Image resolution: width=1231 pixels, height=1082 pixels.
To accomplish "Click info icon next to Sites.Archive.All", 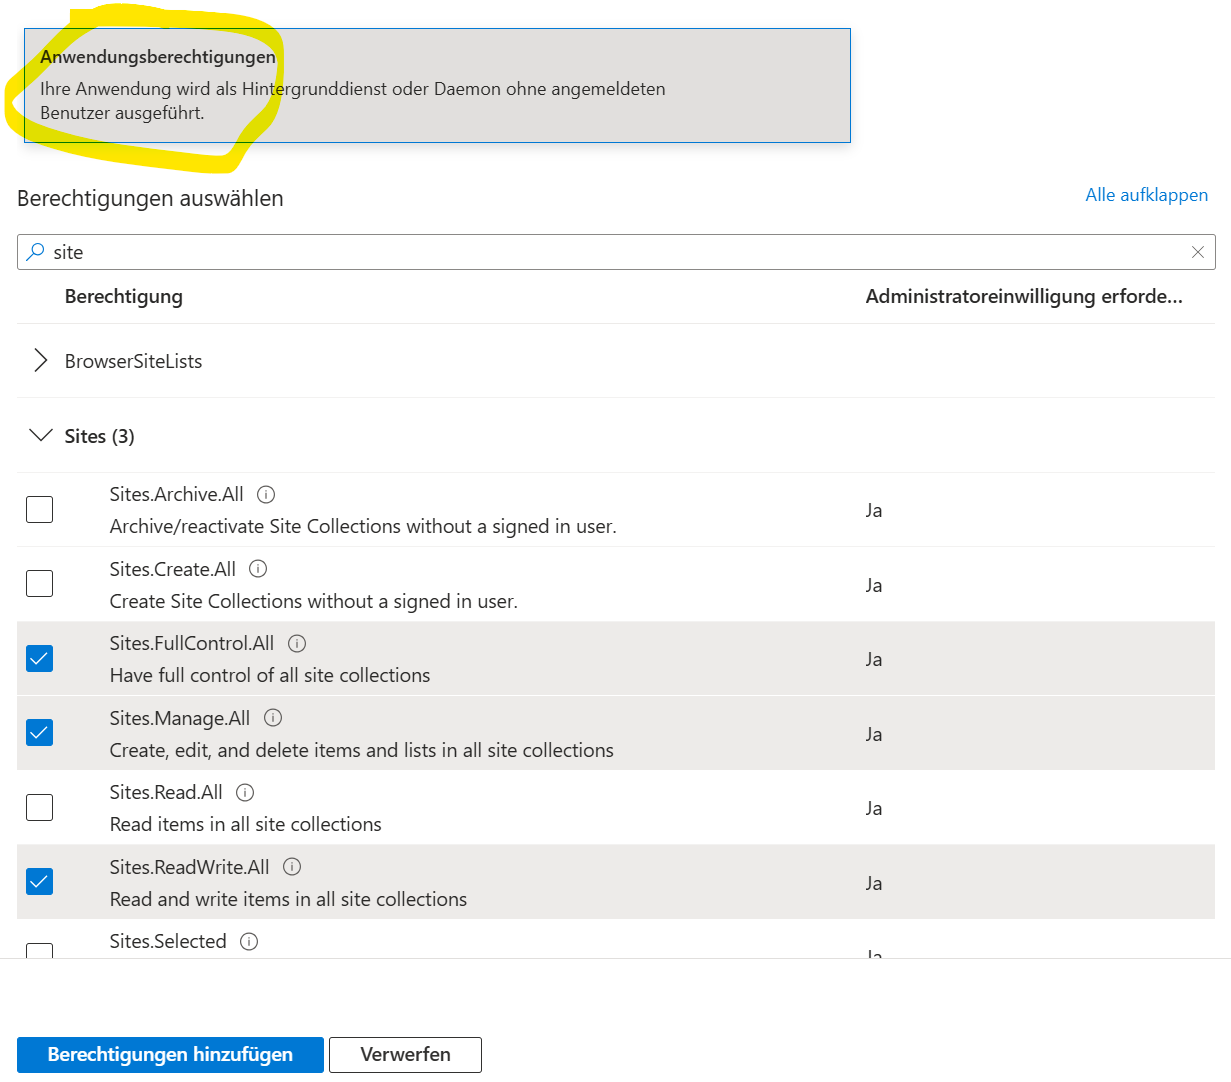I will pyautogui.click(x=266, y=495).
